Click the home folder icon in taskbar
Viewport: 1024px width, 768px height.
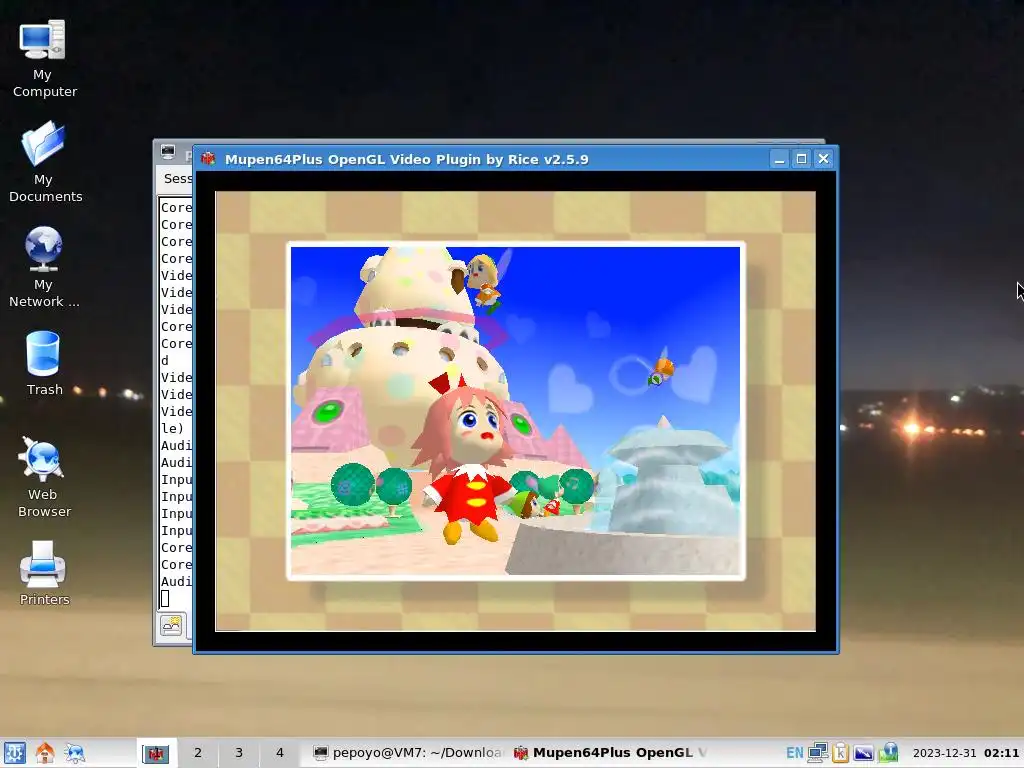[x=44, y=753]
